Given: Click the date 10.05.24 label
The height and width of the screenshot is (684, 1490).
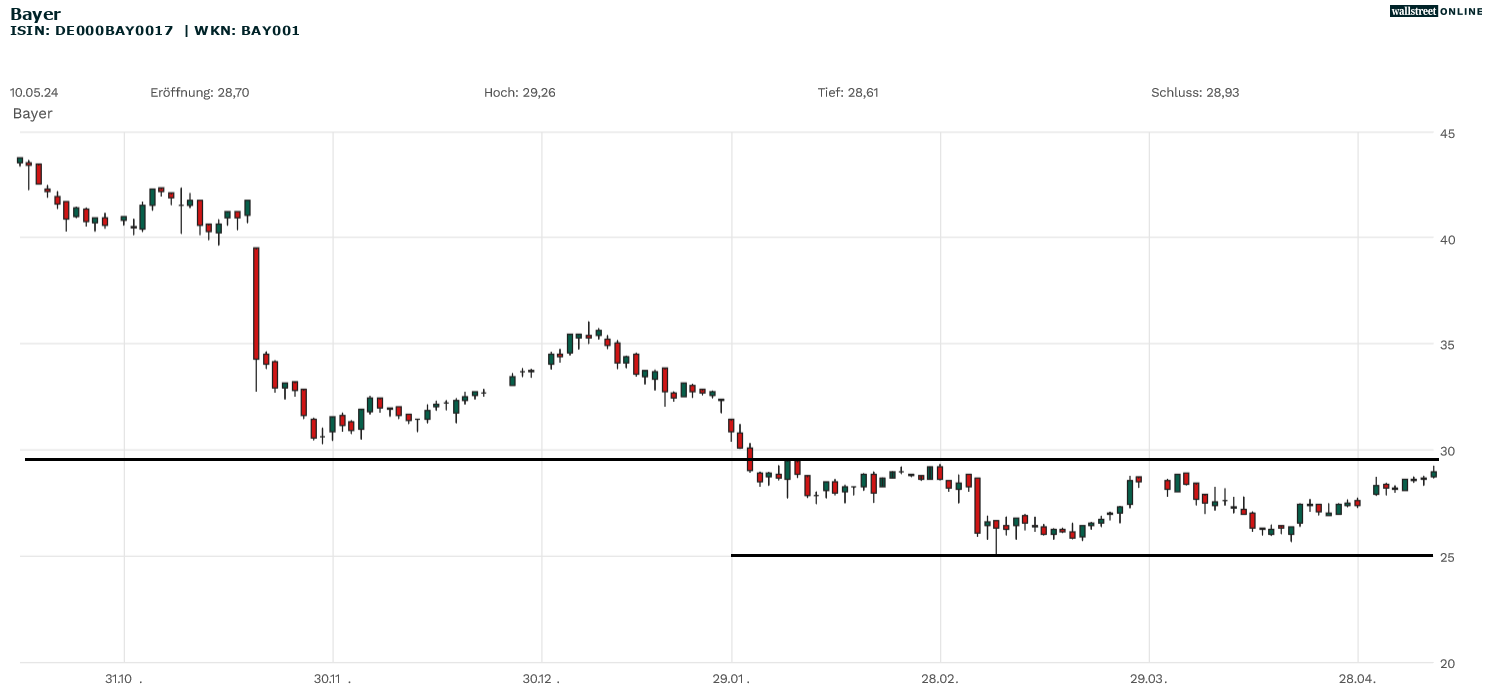Looking at the screenshot, I should pyautogui.click(x=34, y=92).
